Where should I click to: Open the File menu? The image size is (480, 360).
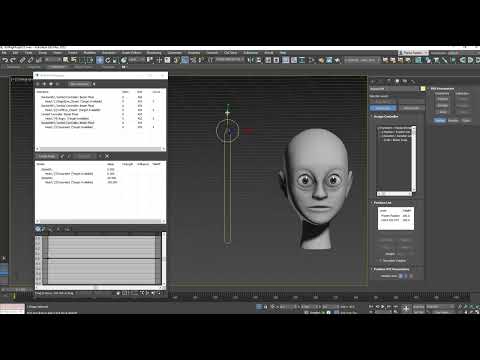pos(4,53)
